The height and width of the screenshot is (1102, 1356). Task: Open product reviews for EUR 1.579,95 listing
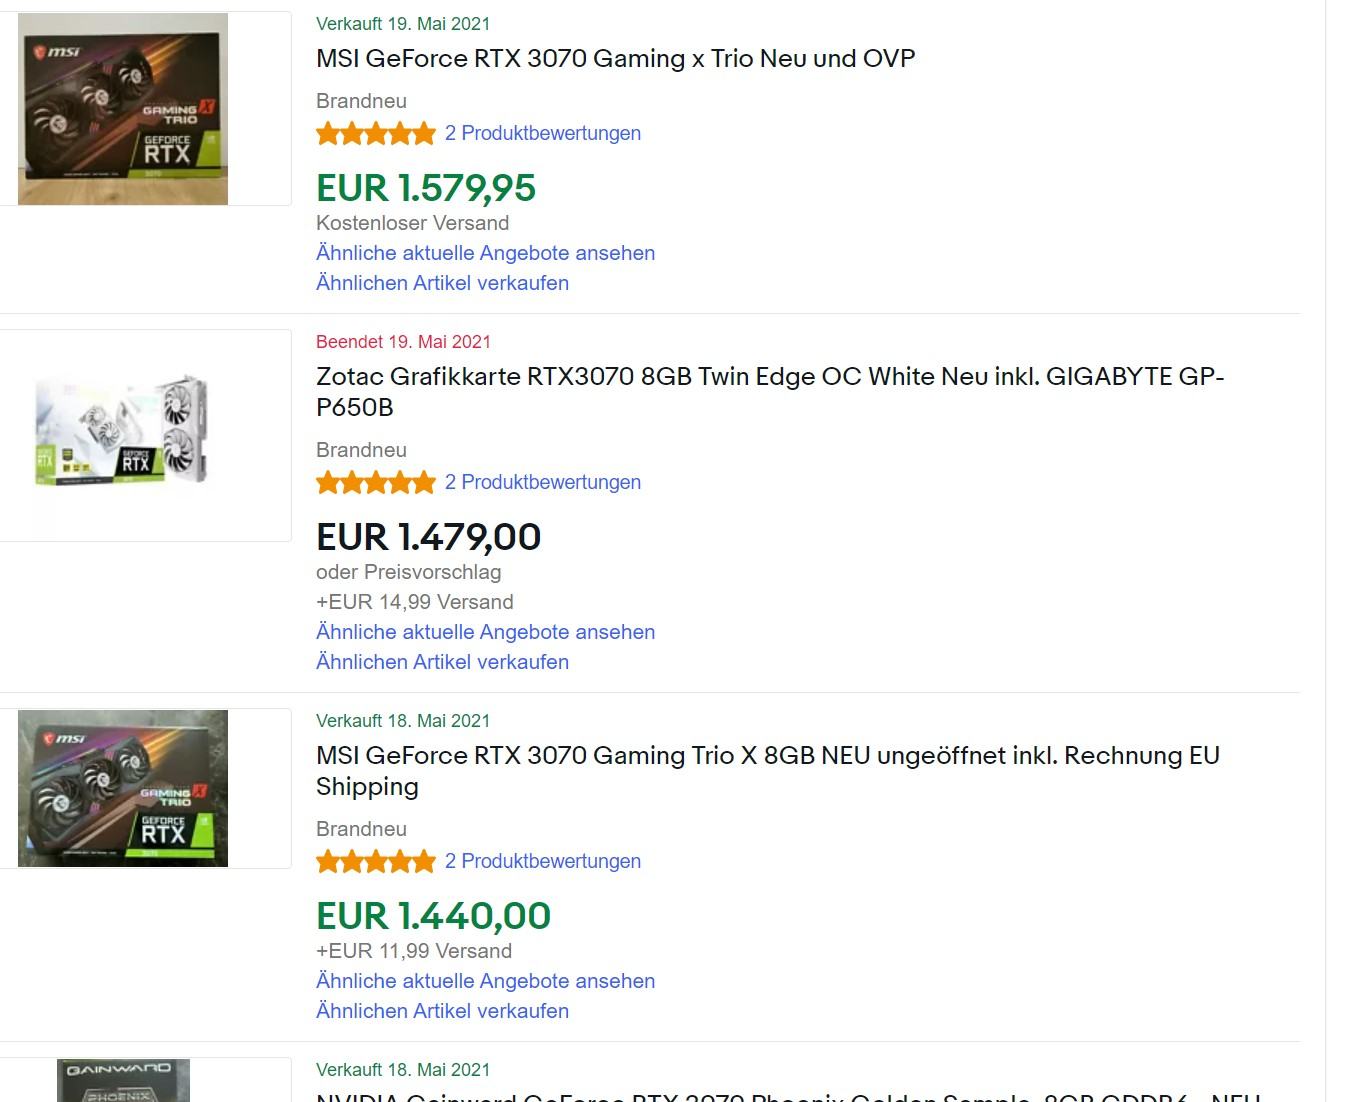pyautogui.click(x=543, y=133)
